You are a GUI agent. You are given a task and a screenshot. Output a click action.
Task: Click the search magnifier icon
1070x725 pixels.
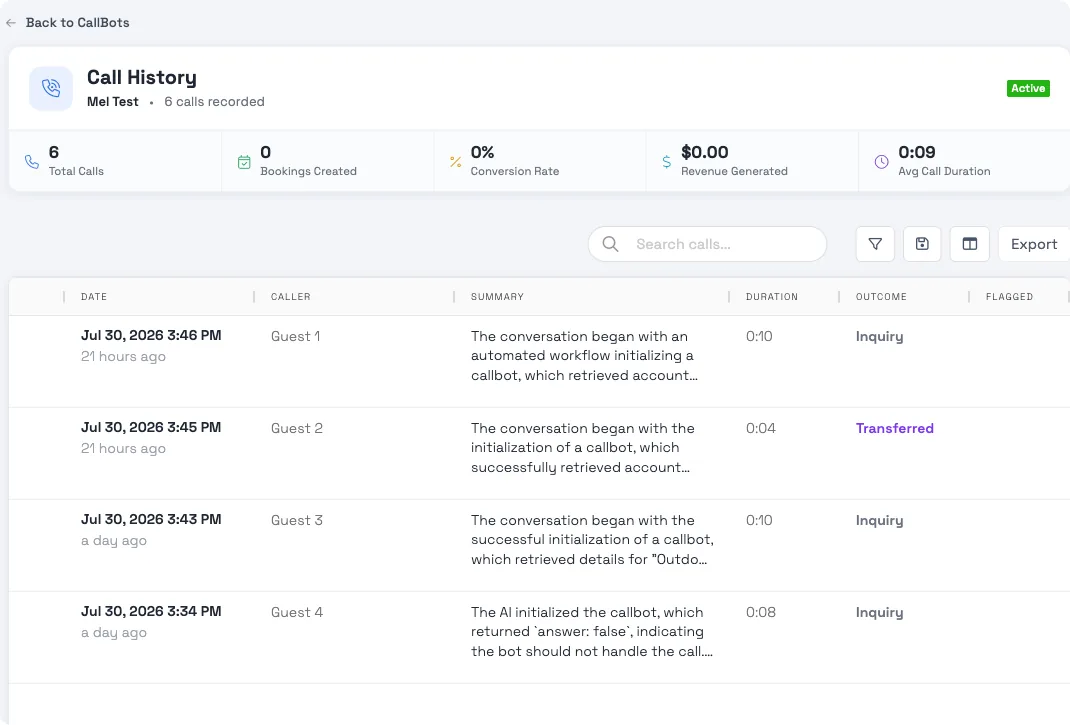[610, 244]
